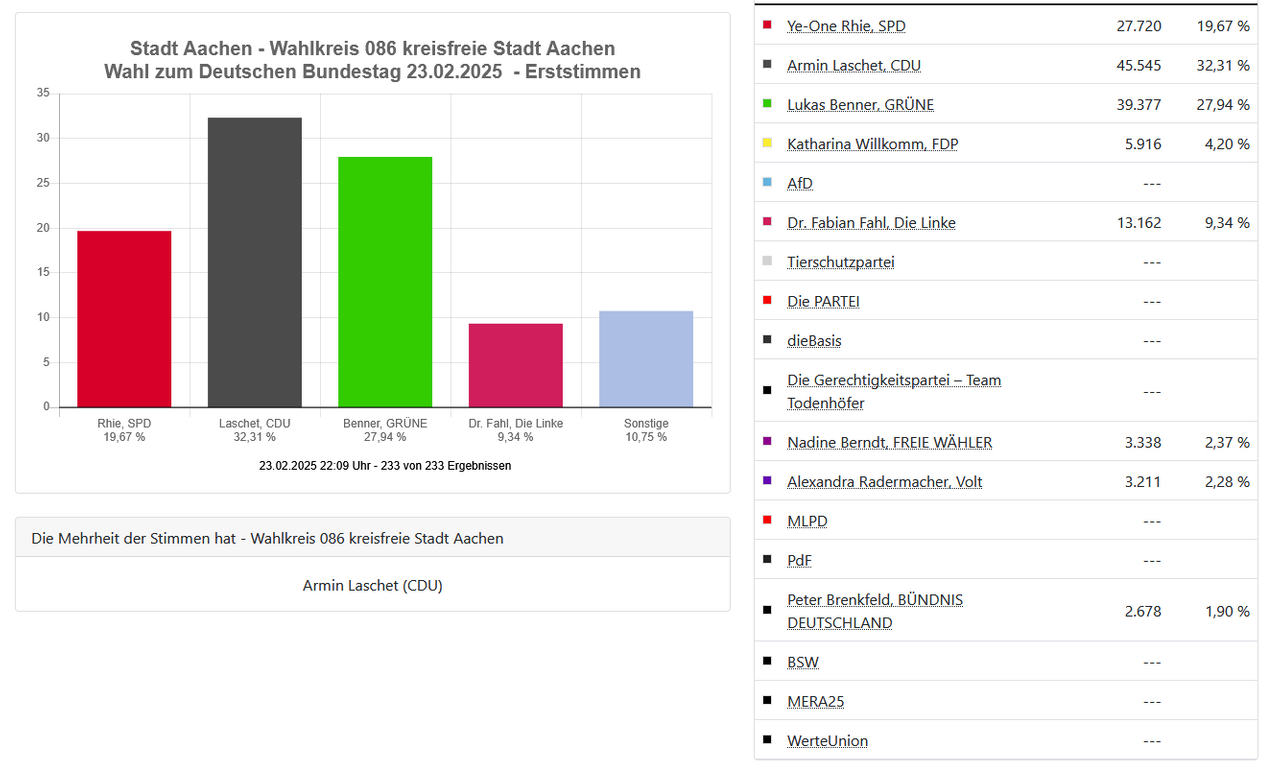The width and height of the screenshot is (1280, 782).
Task: Click the 5.916 vote count for Willkomm
Action: (1143, 144)
